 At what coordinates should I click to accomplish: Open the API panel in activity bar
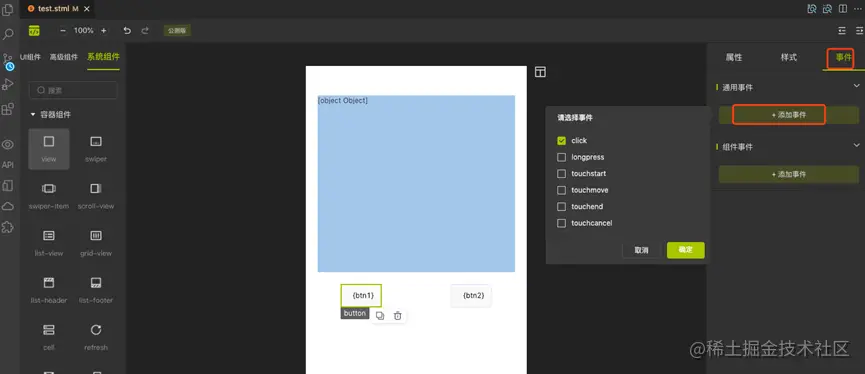tap(8, 165)
